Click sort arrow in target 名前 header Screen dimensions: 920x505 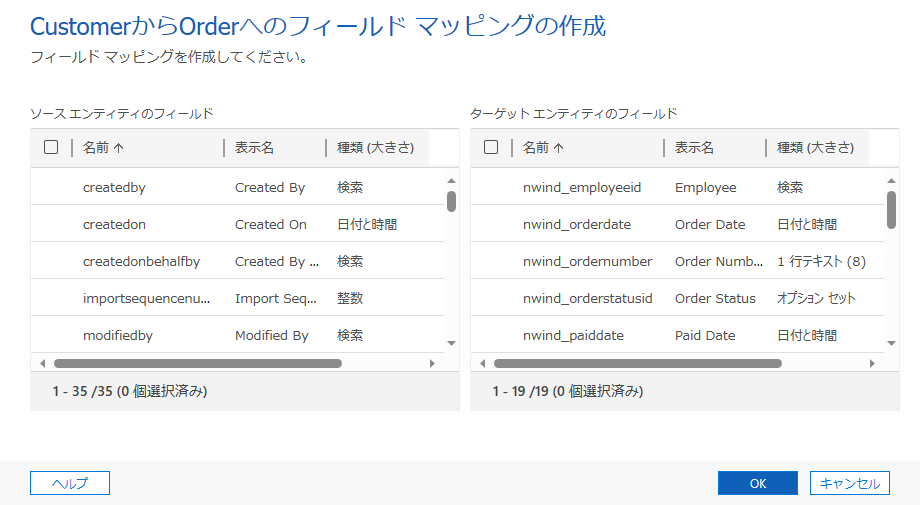point(559,148)
